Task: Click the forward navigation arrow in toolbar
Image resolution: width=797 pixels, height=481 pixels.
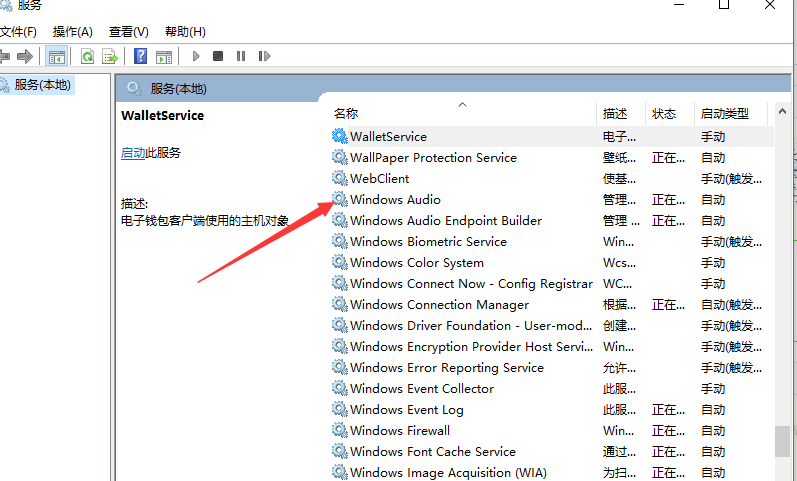Action: [24, 56]
